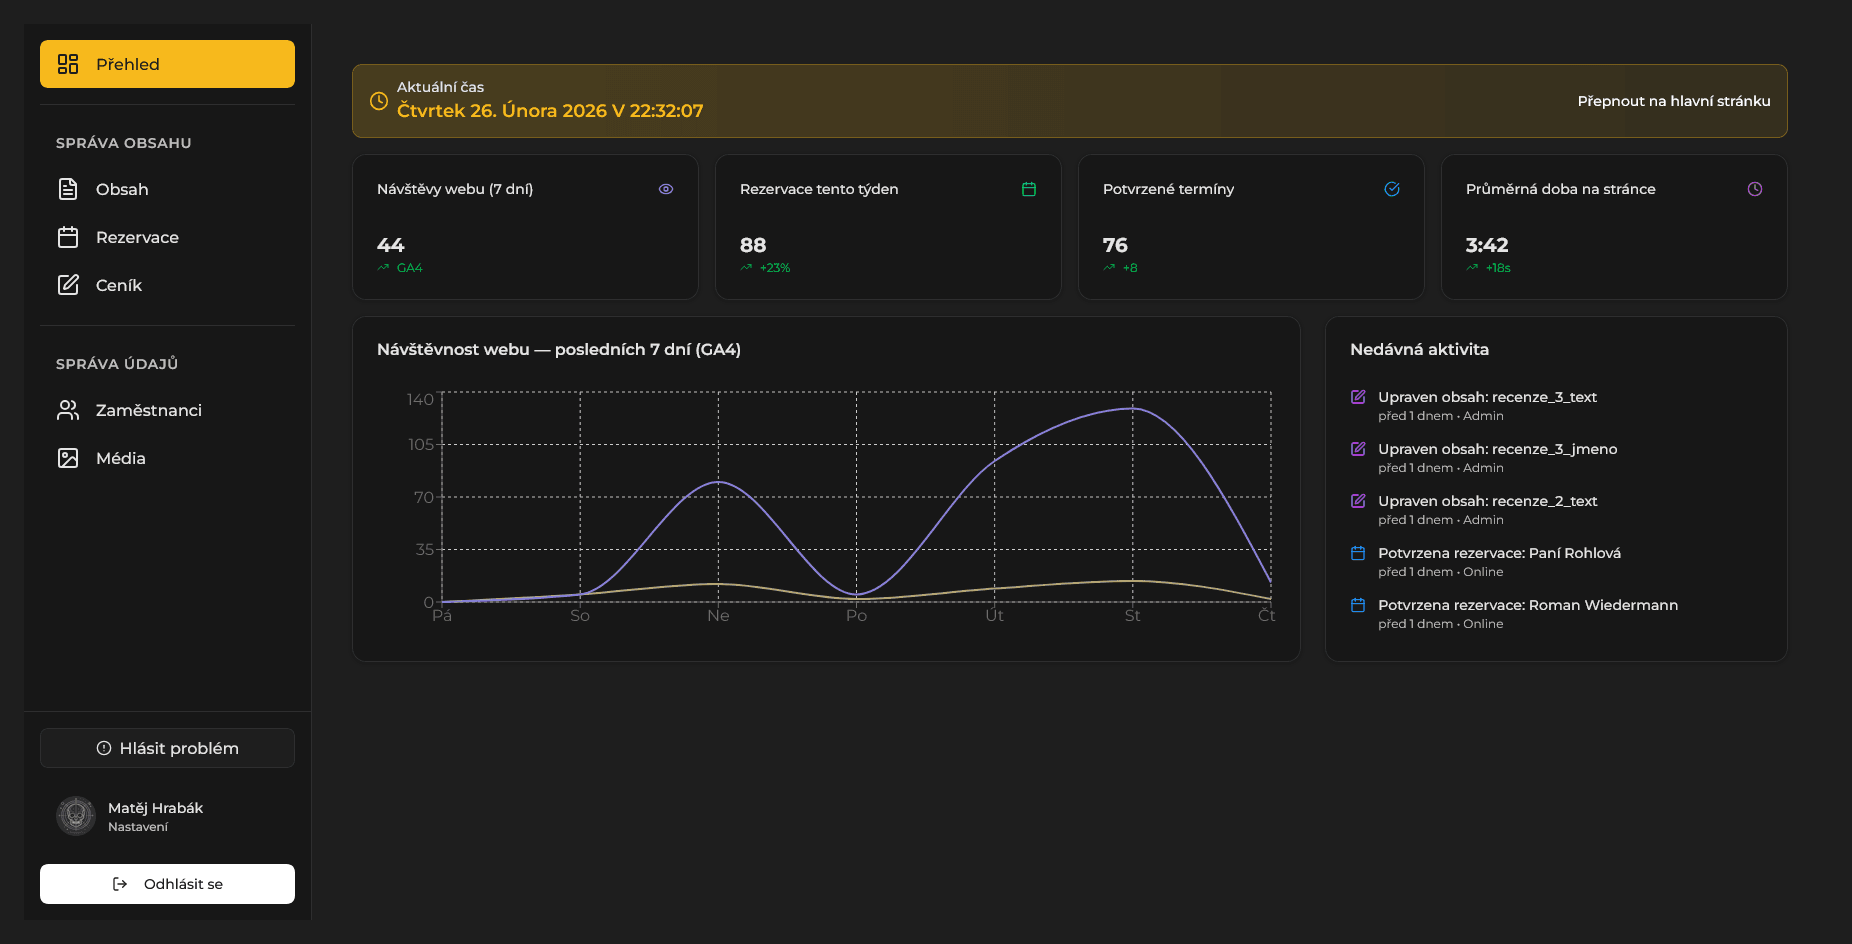The height and width of the screenshot is (944, 1852).
Task: Click the calendar icon on Rezervace tento týden card
Action: [1029, 189]
